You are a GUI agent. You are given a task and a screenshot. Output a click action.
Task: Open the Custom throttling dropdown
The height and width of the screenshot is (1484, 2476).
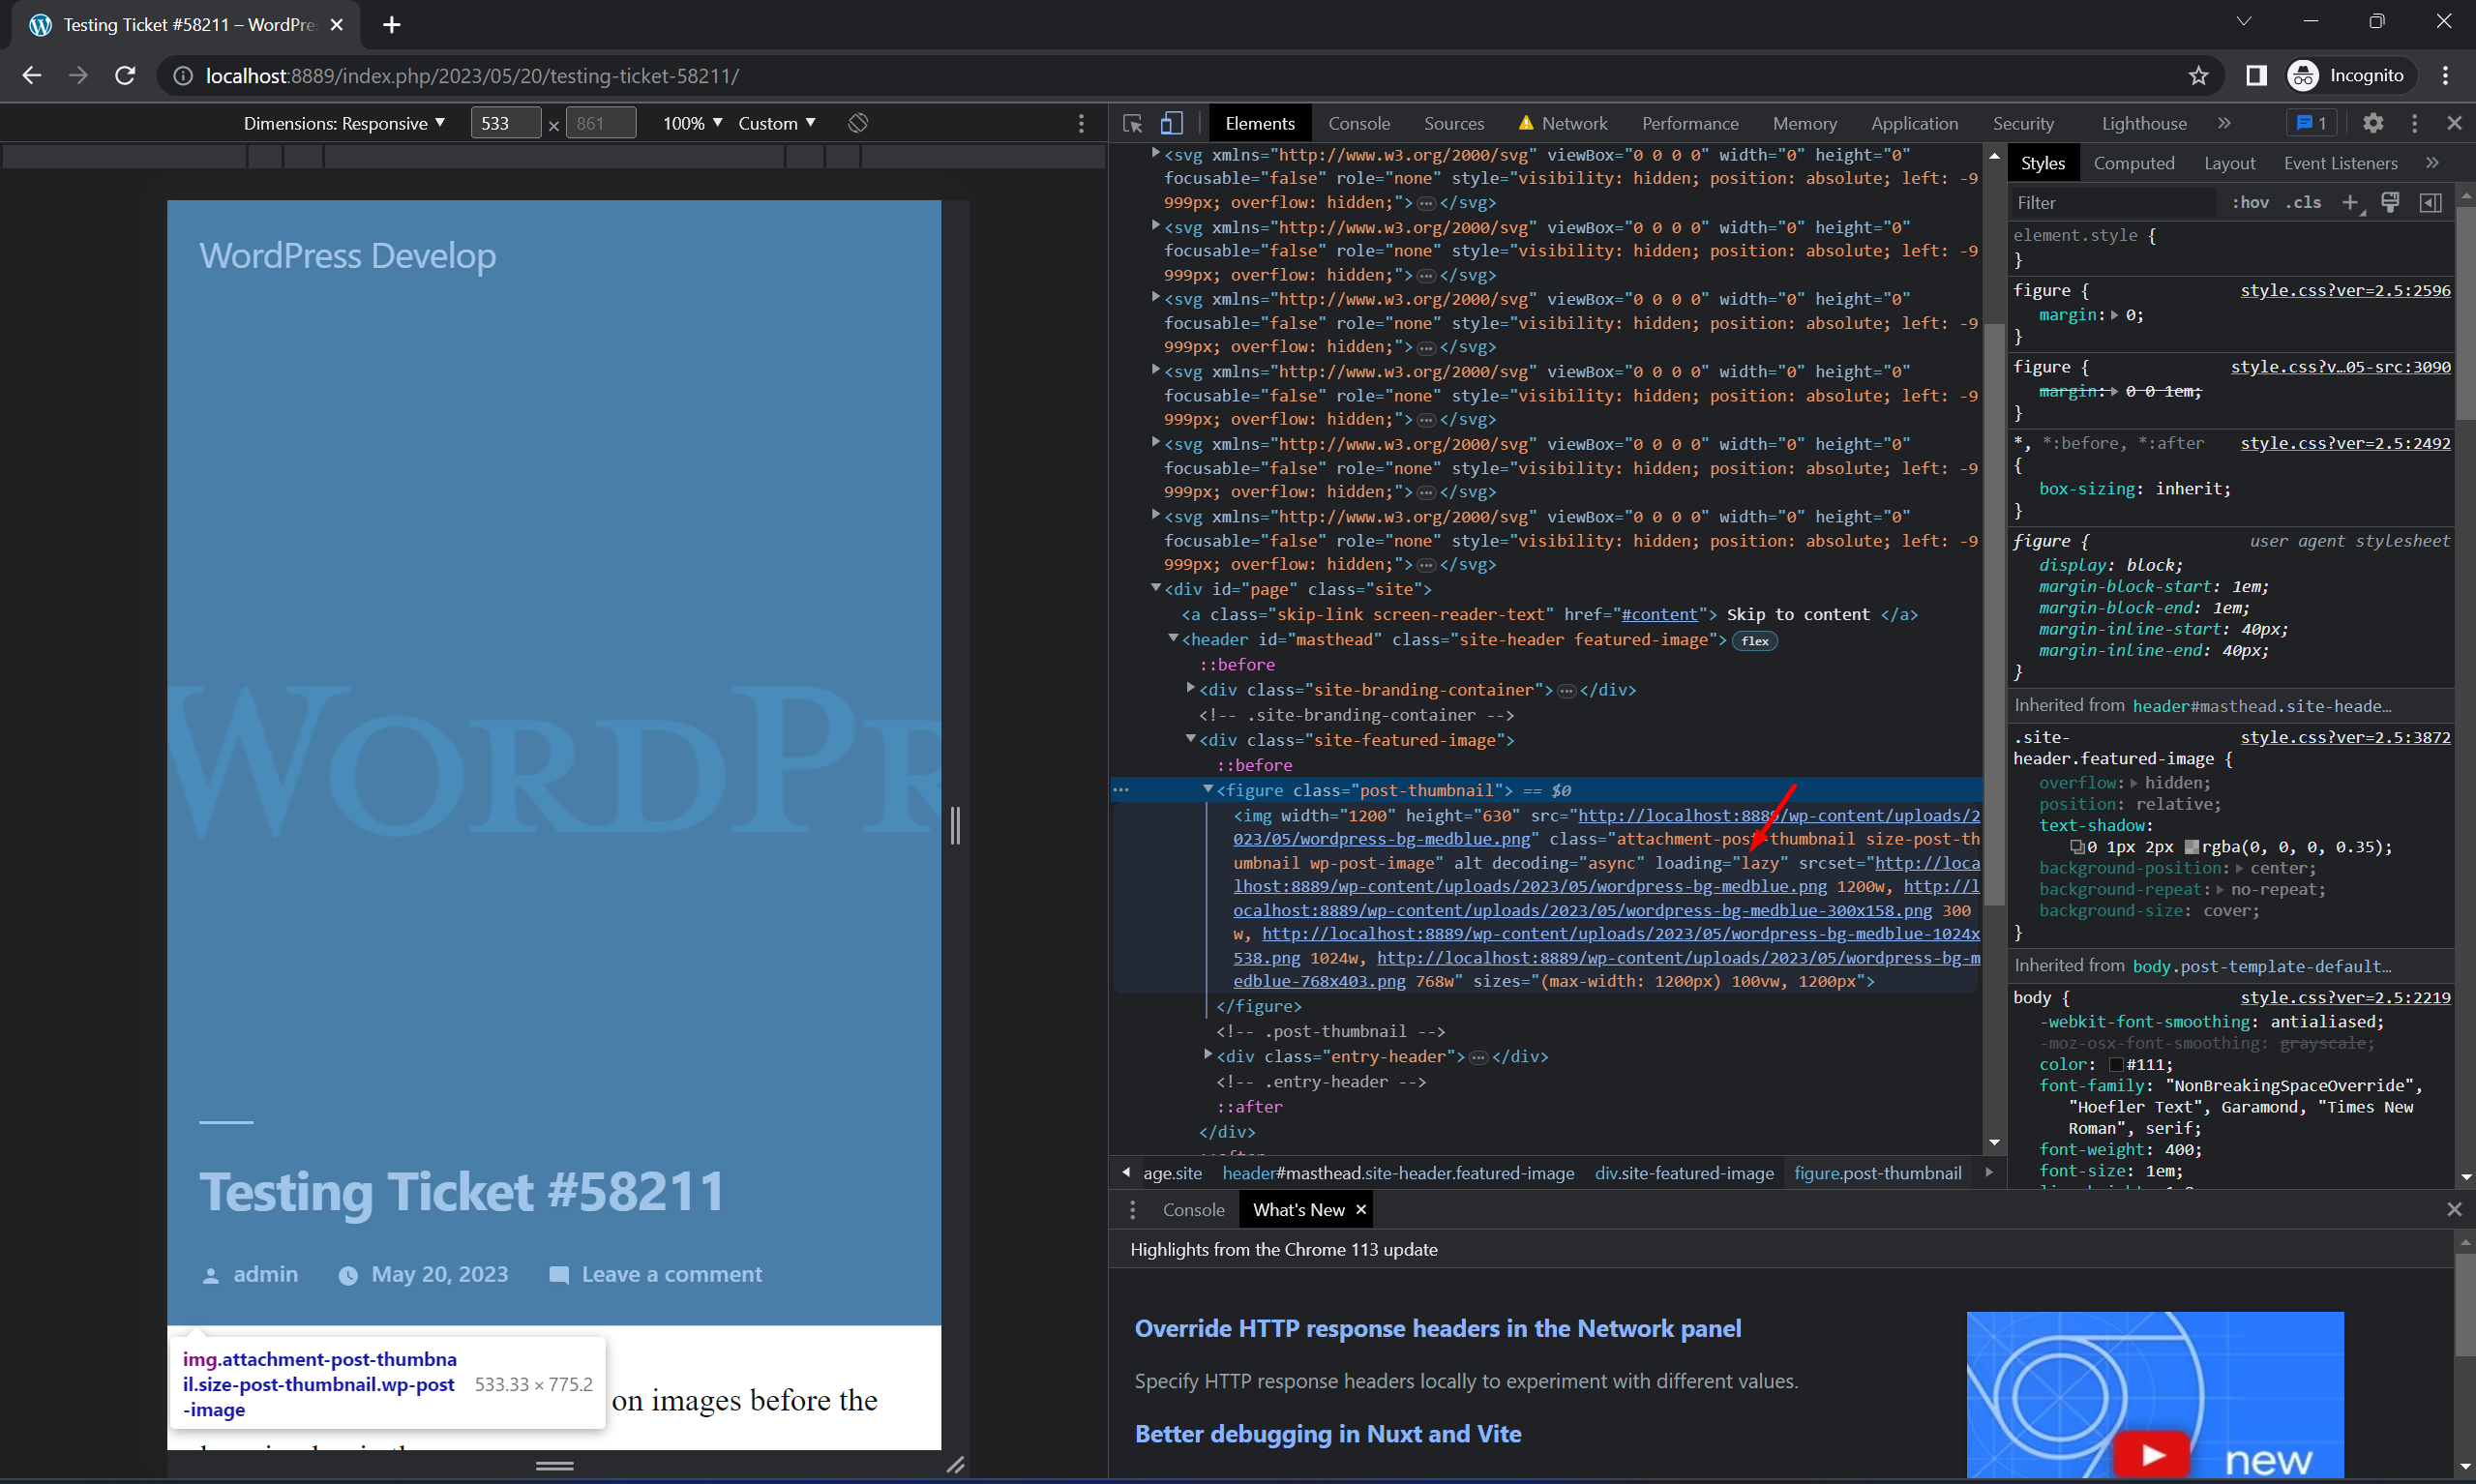[x=777, y=123]
